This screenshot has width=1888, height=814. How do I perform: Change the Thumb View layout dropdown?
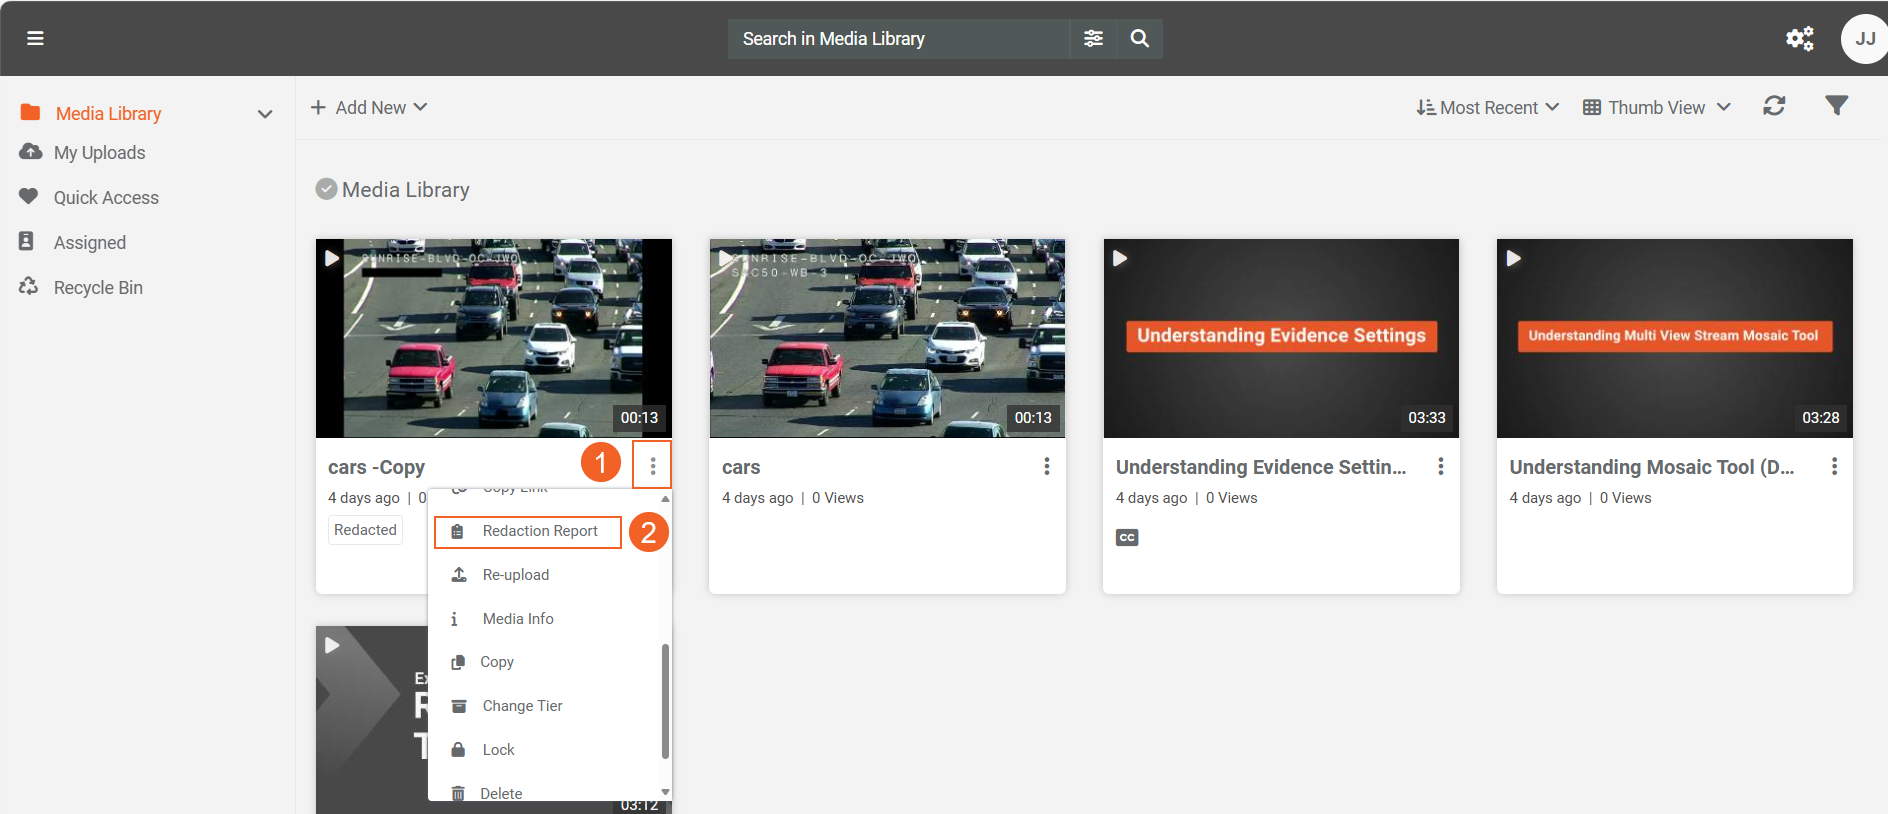point(1656,107)
